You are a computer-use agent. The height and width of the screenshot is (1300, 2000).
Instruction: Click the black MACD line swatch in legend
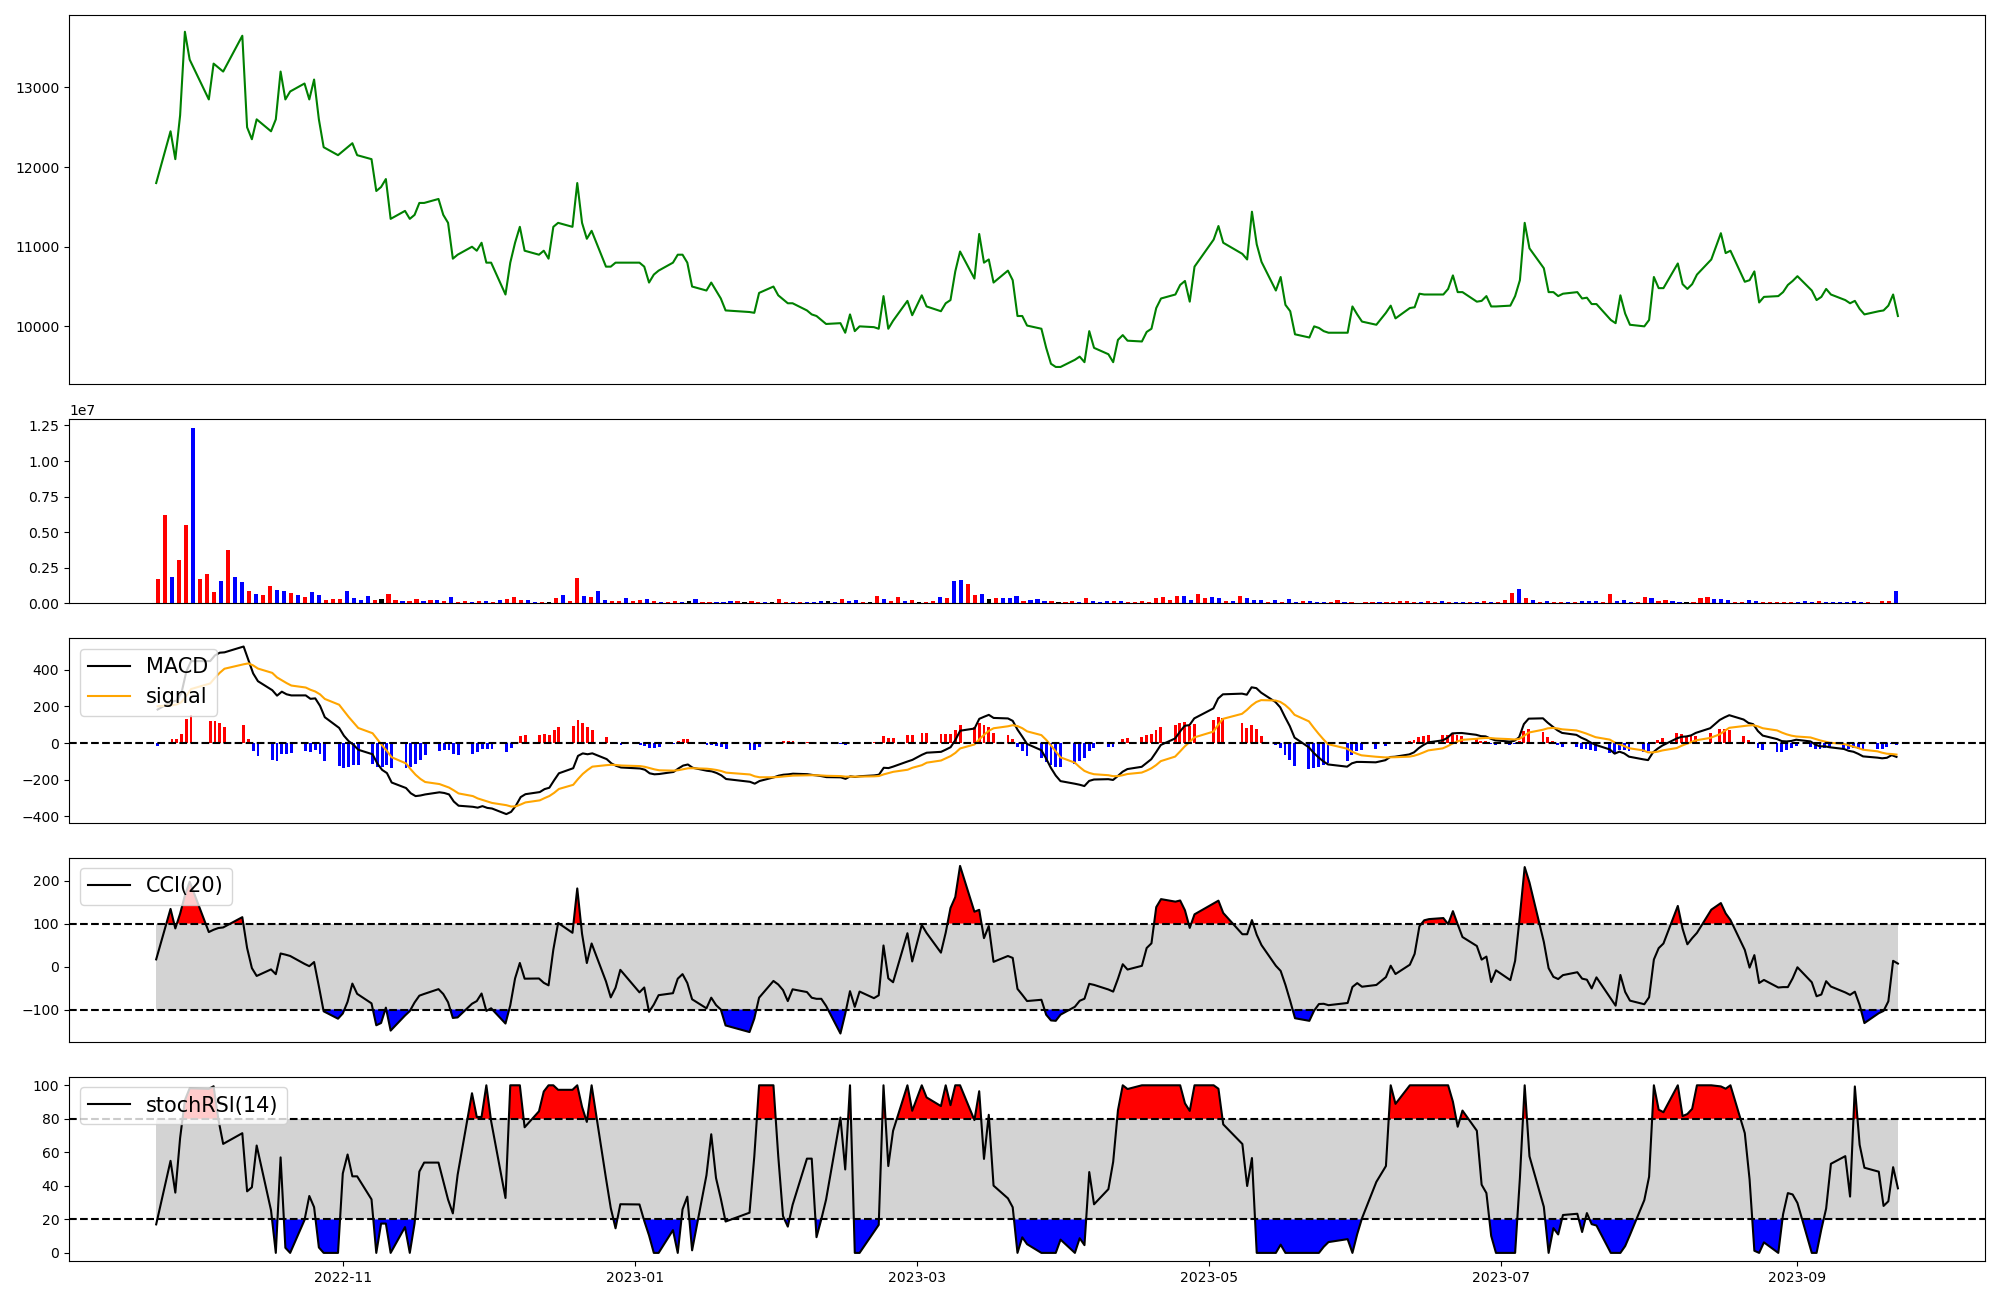pos(109,666)
